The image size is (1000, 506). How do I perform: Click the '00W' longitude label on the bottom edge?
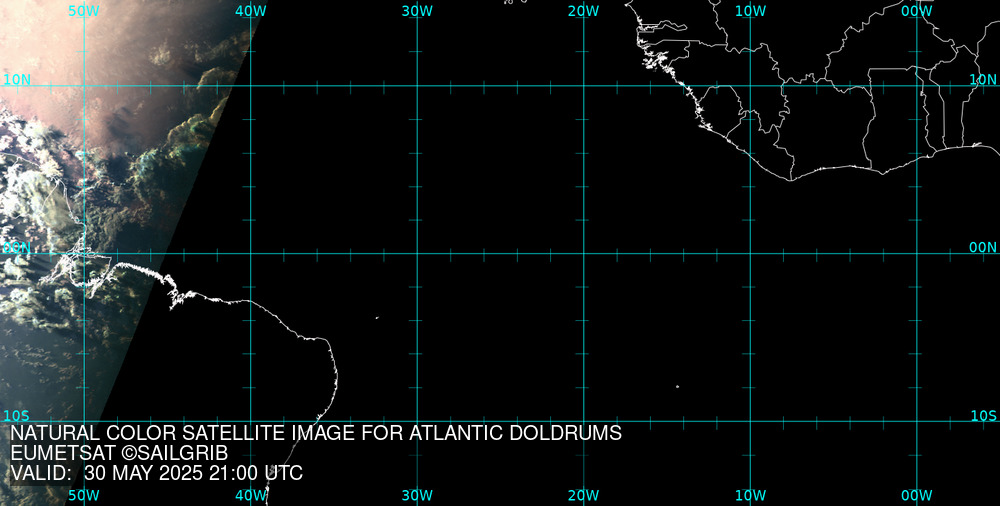coord(917,495)
